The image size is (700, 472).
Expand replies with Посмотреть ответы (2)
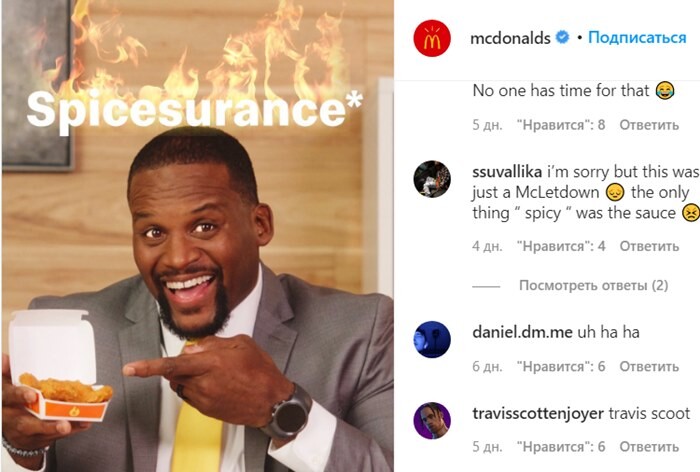594,285
